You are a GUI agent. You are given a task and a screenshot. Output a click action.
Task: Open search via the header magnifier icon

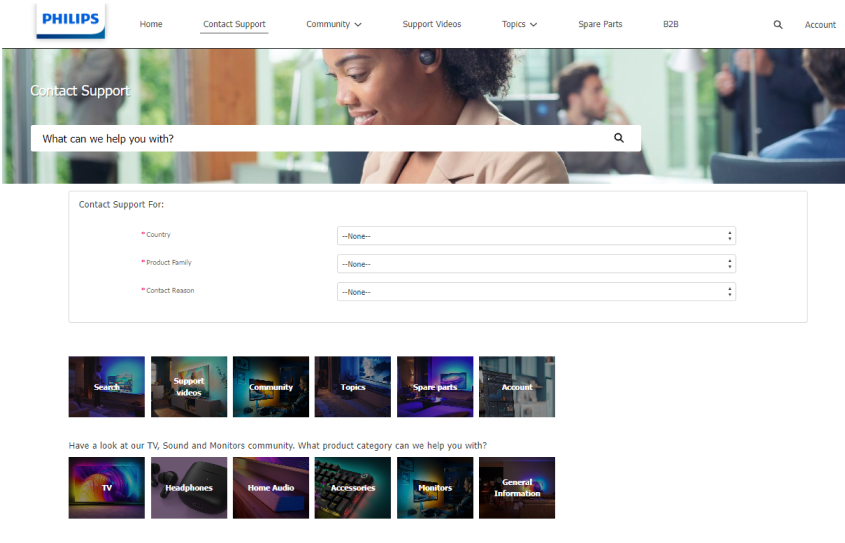778,25
